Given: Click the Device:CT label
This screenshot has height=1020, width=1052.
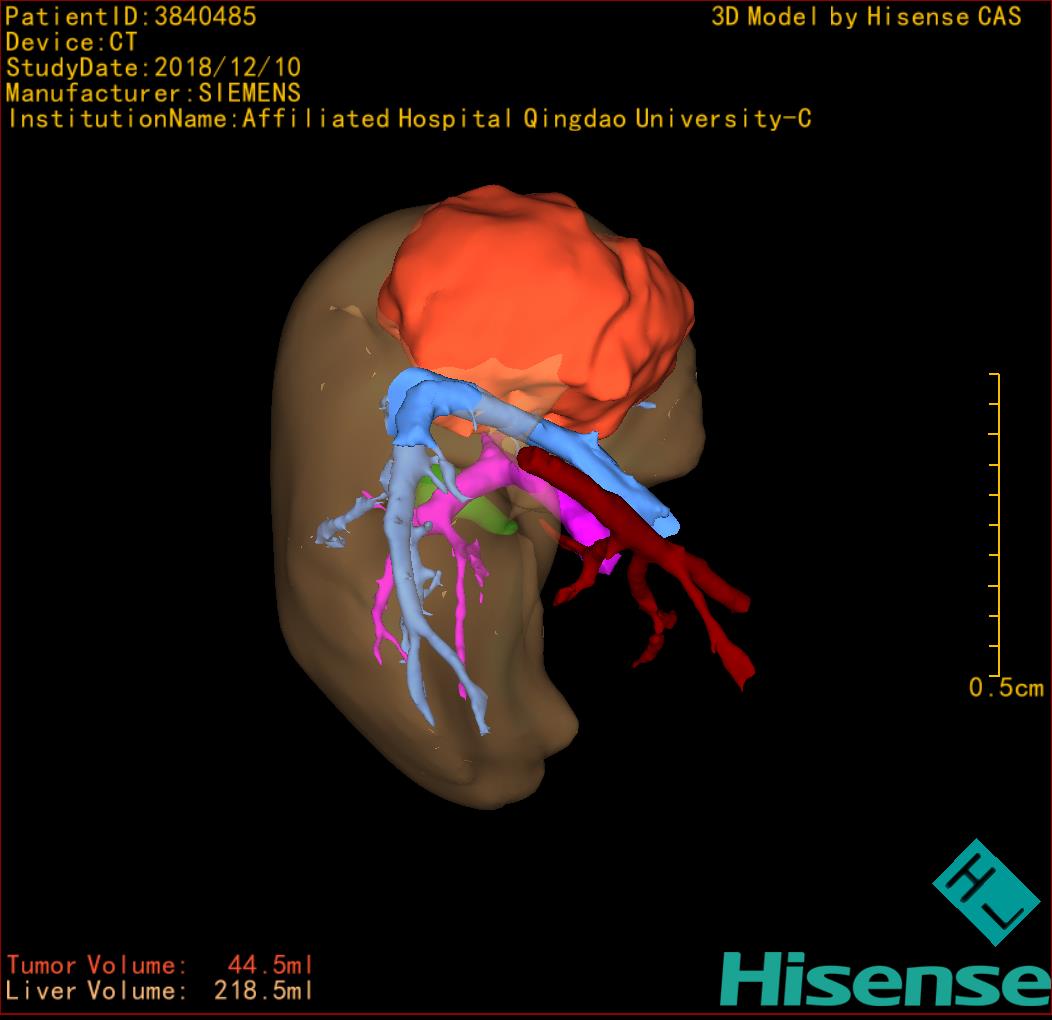Looking at the screenshot, I should tap(71, 42).
